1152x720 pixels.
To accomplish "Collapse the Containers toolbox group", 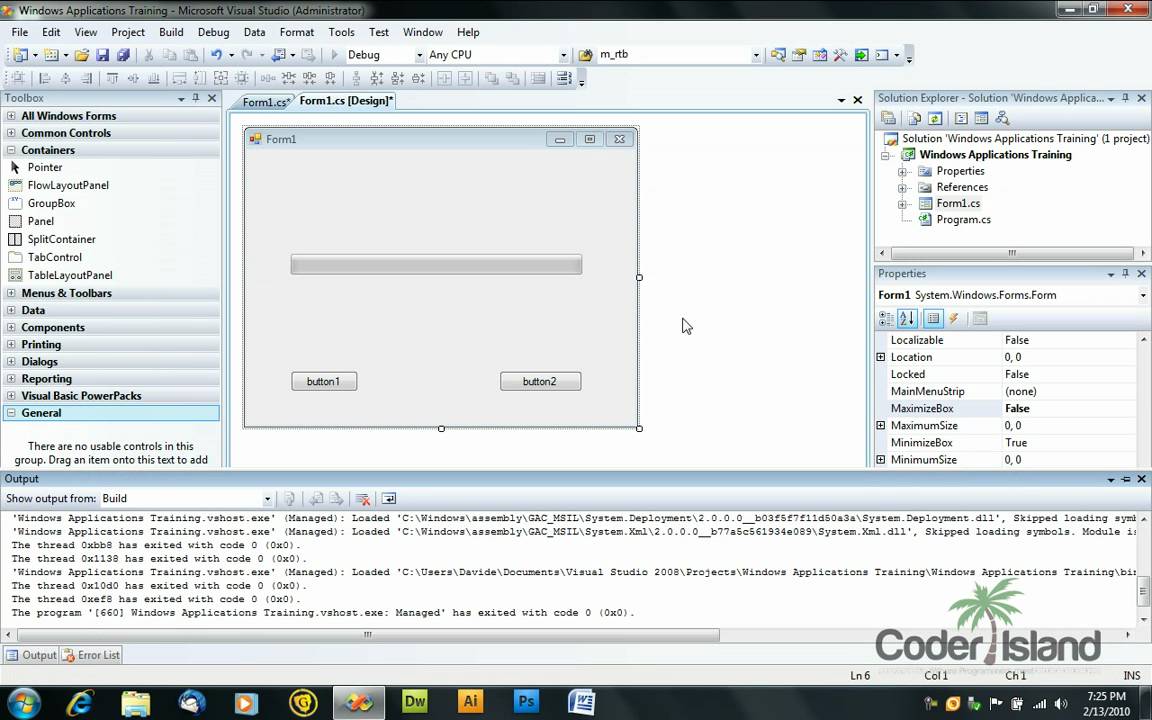I will 11,150.
